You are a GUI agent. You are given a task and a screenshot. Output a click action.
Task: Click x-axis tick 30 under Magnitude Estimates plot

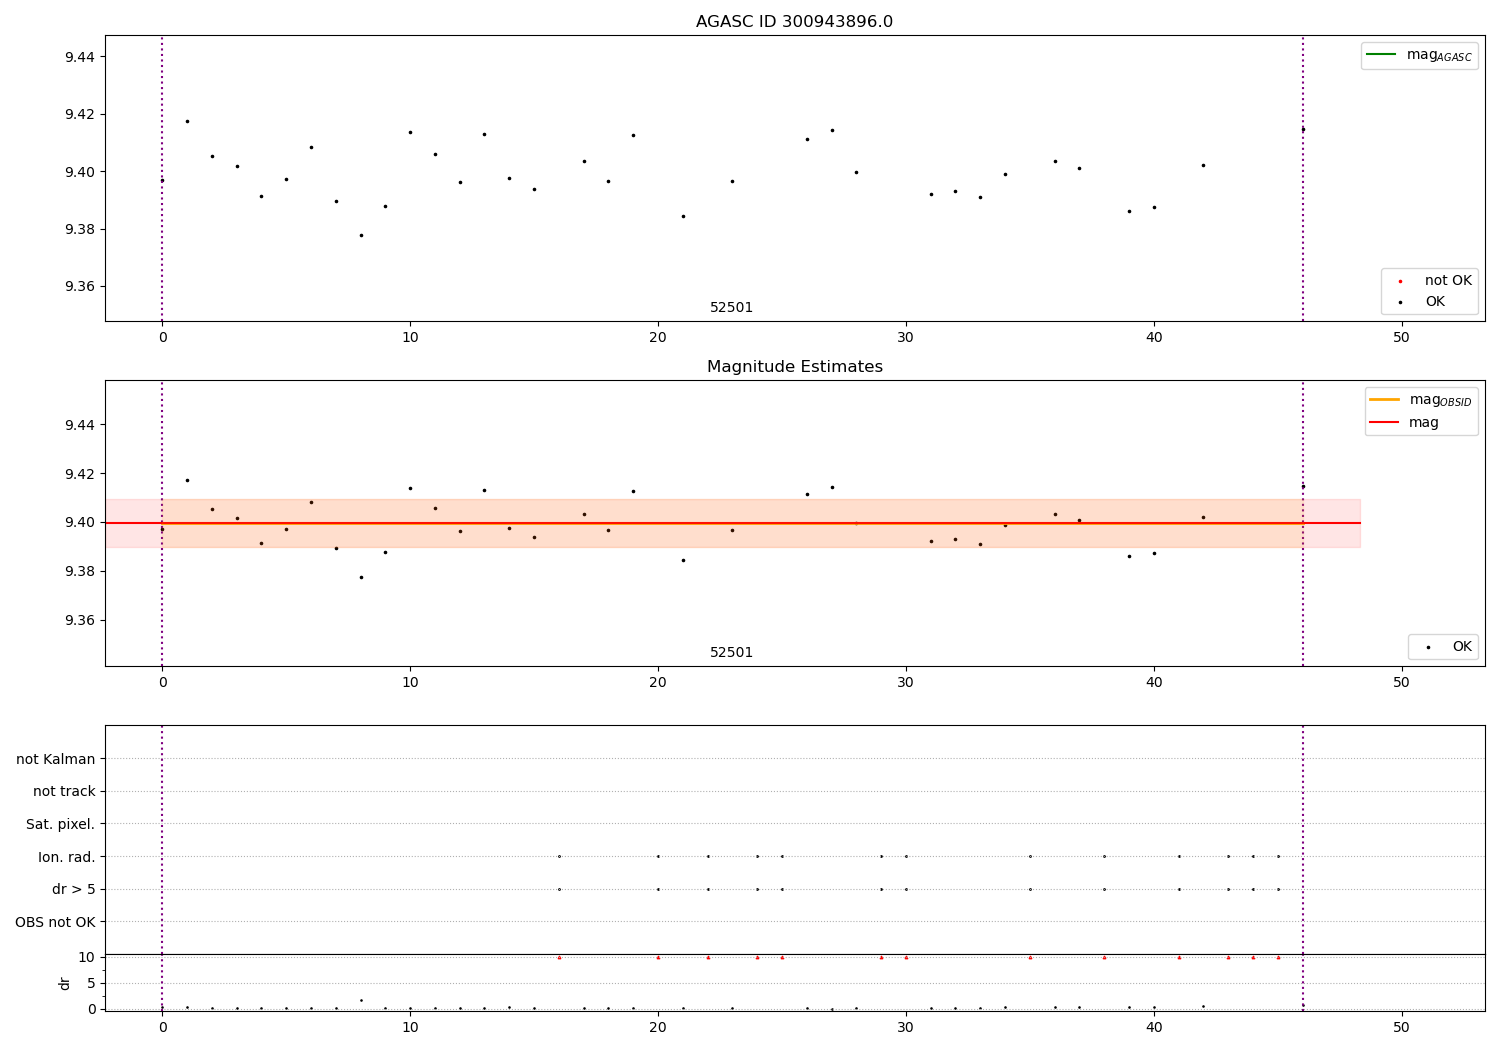click(906, 683)
